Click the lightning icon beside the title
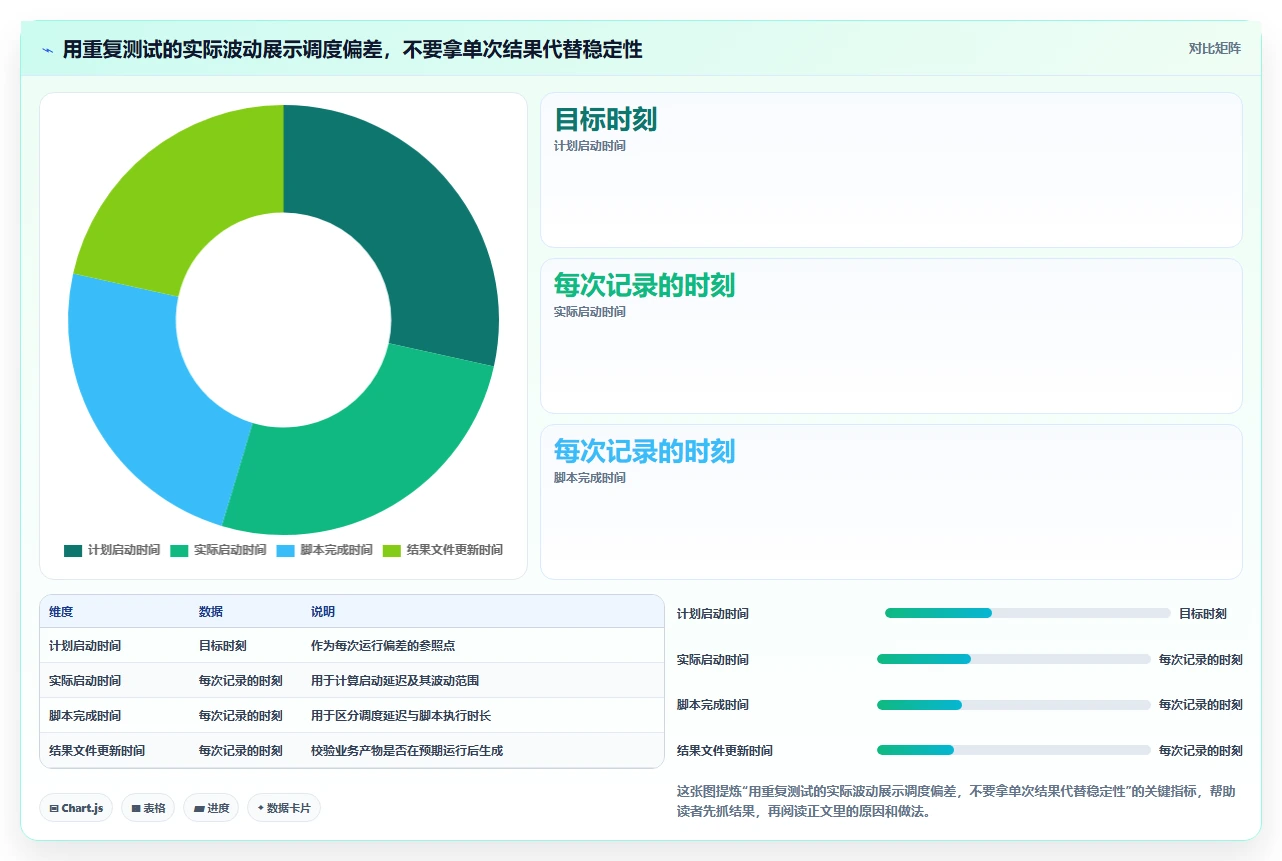 47,50
